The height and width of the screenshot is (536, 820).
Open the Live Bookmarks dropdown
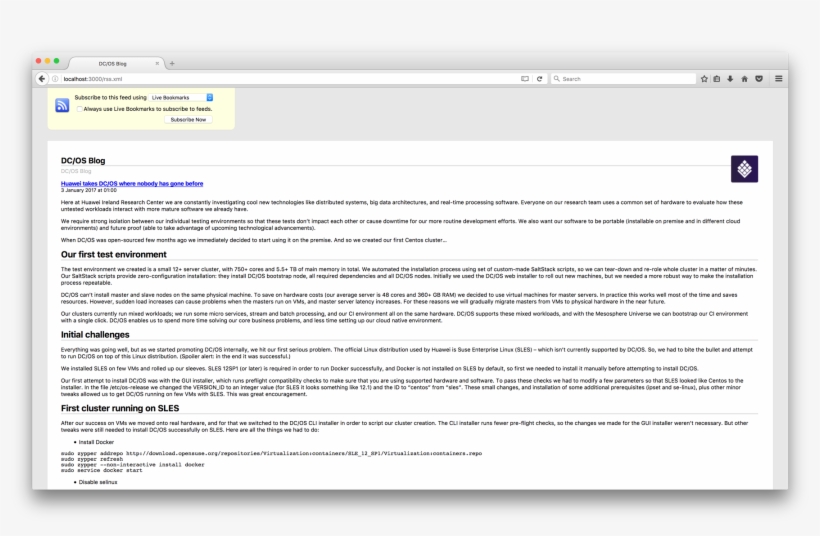(181, 98)
